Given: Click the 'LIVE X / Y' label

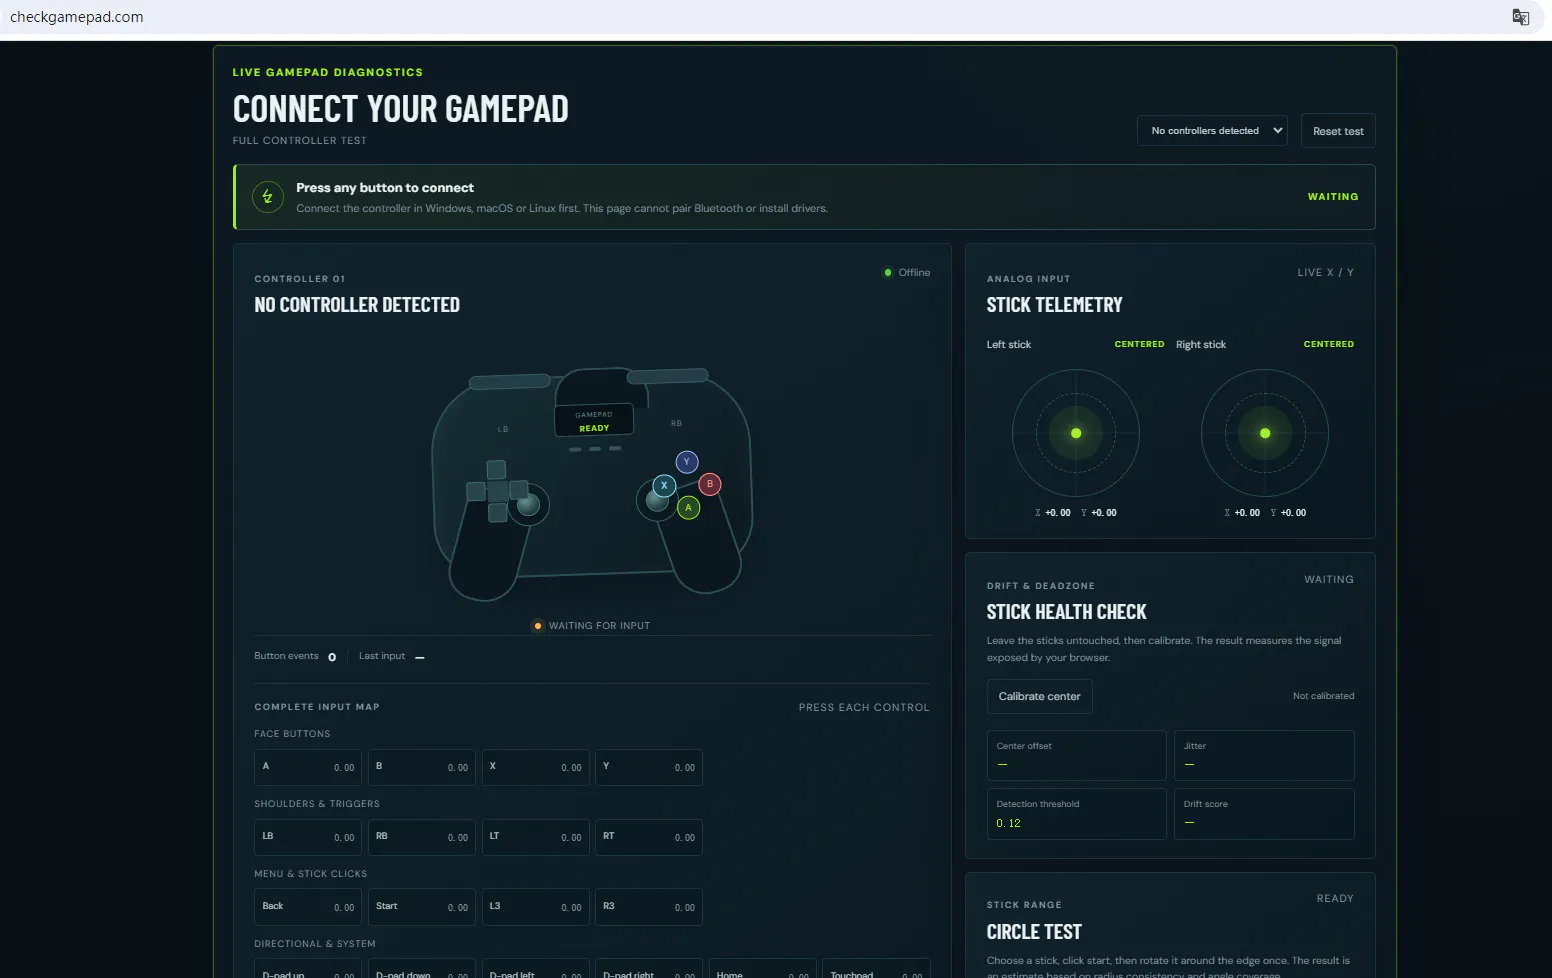Looking at the screenshot, I should click(1325, 272).
